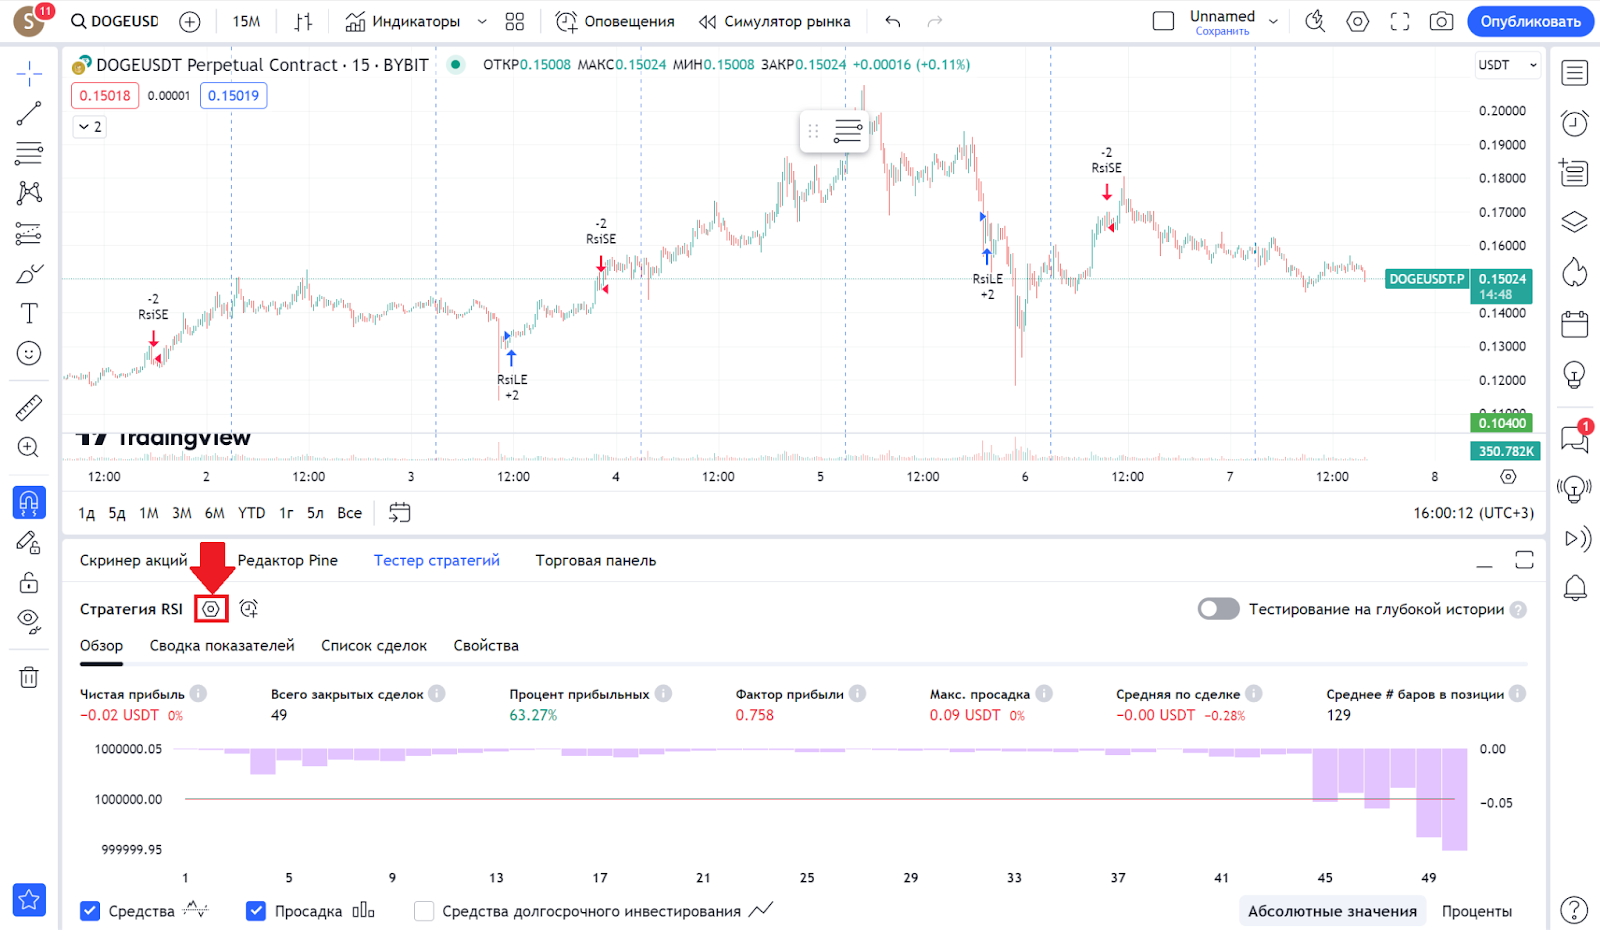This screenshot has height=930, width=1600.
Task: Toggle magnet mode for drawings
Action: pos(29,502)
